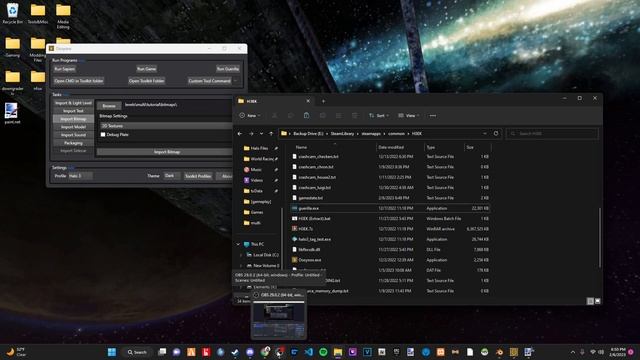Open the Import & Light Level tab
The width and height of the screenshot is (640, 360).
pyautogui.click(x=73, y=103)
